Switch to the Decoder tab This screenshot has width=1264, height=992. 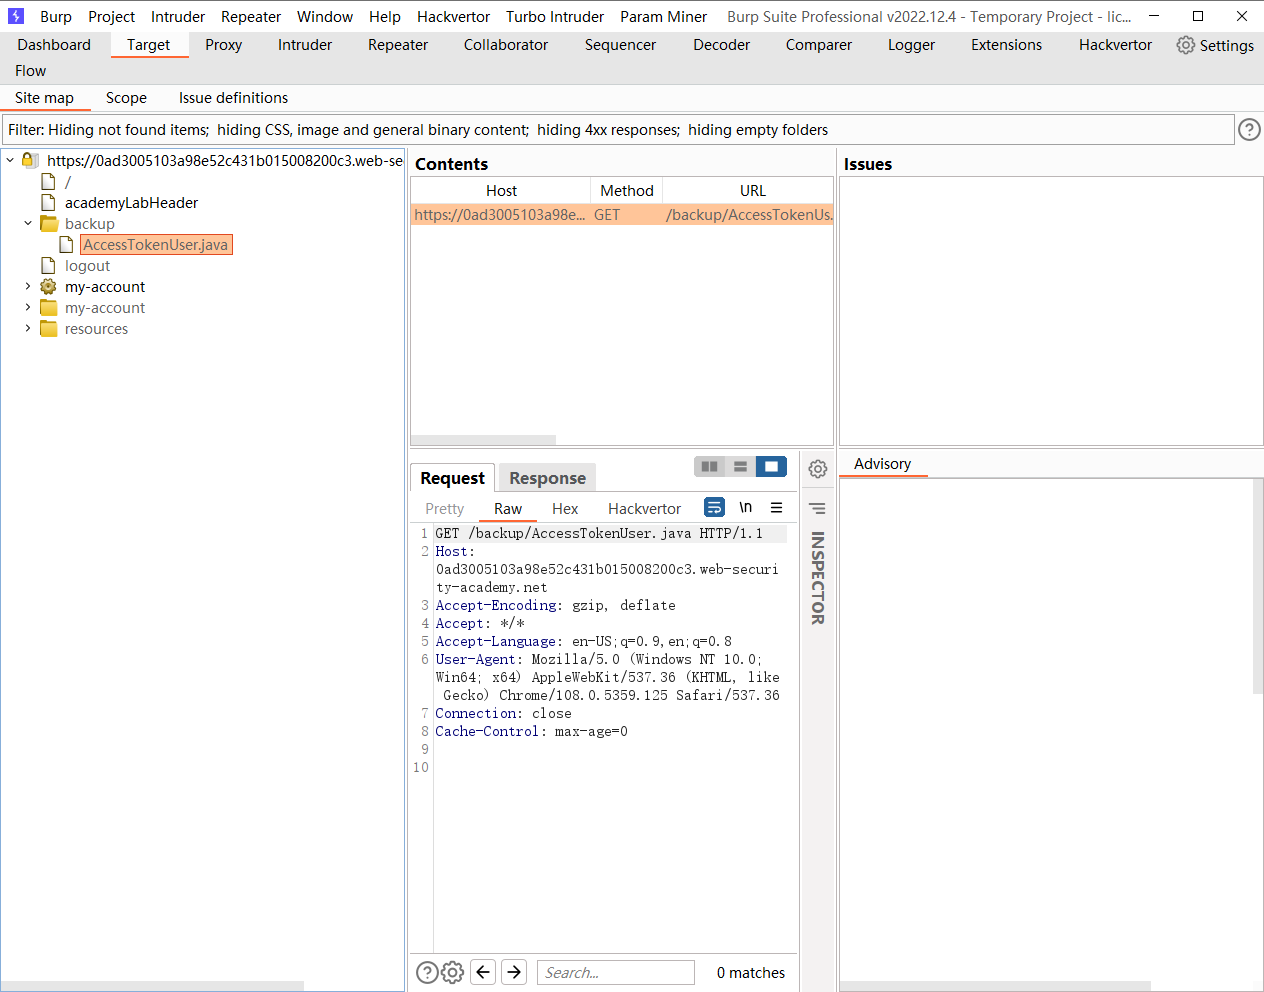pyautogui.click(x=722, y=45)
